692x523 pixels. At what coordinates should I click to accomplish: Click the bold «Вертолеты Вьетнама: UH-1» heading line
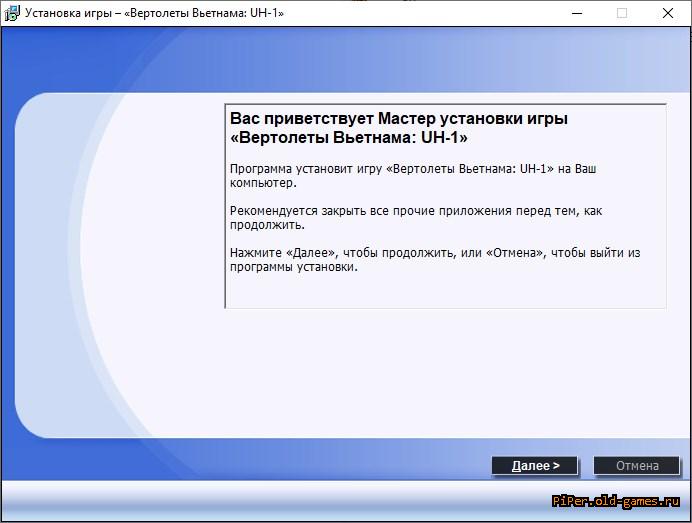349,138
